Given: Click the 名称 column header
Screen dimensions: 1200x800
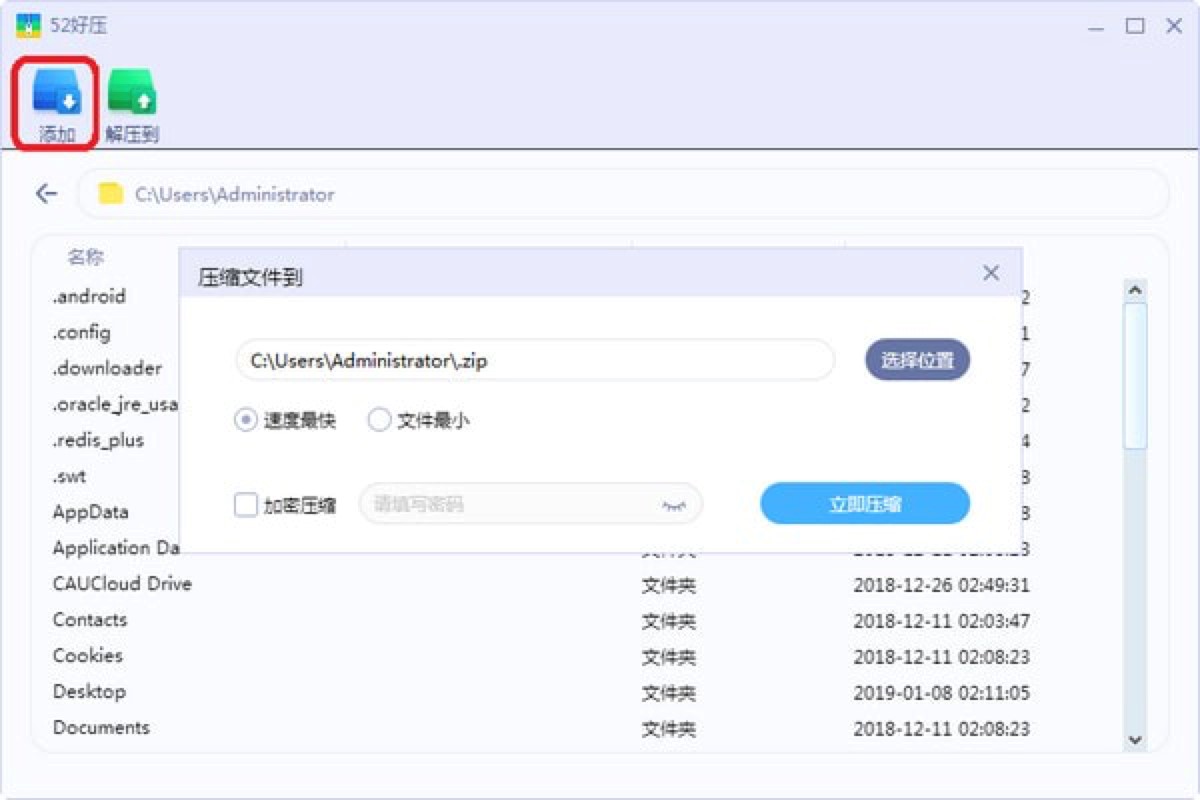Looking at the screenshot, I should click(x=86, y=257).
